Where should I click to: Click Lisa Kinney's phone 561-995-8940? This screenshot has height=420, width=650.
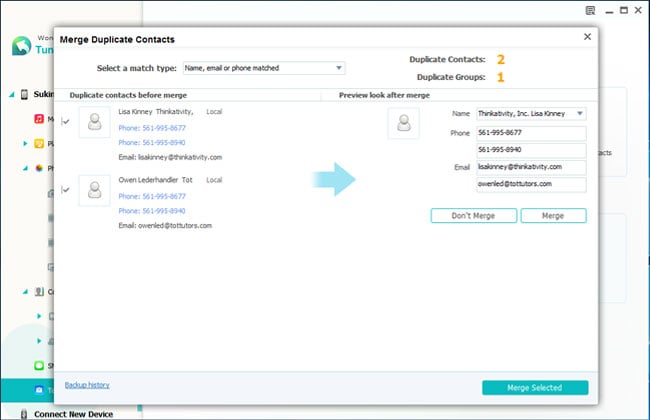(x=152, y=143)
